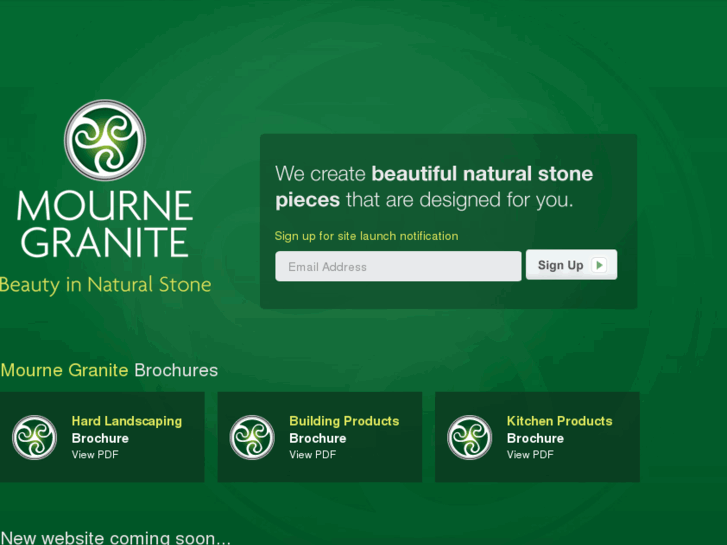Click the Sign Up button
The height and width of the screenshot is (545, 727).
pos(571,265)
